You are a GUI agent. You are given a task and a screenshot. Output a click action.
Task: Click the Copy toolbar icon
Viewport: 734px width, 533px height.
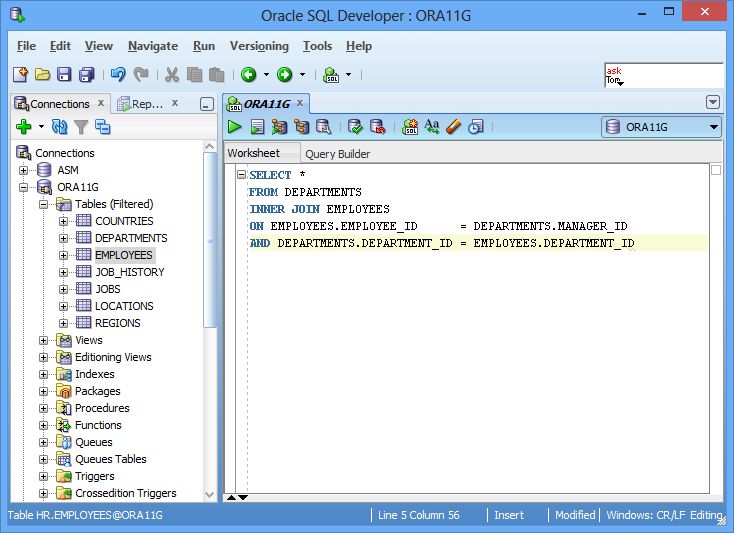pos(194,74)
